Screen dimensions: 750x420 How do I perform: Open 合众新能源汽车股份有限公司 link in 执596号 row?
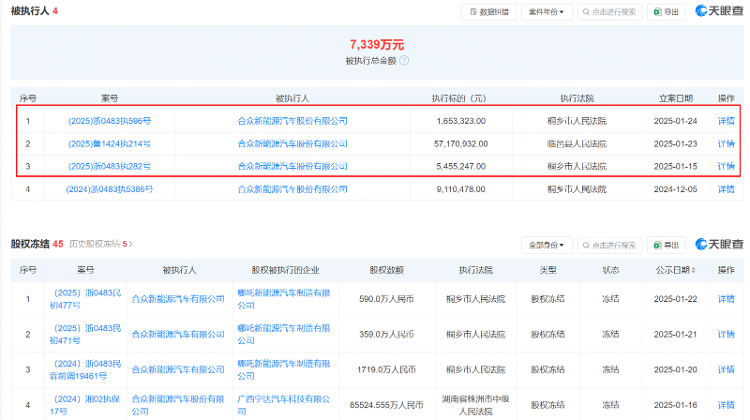292,121
